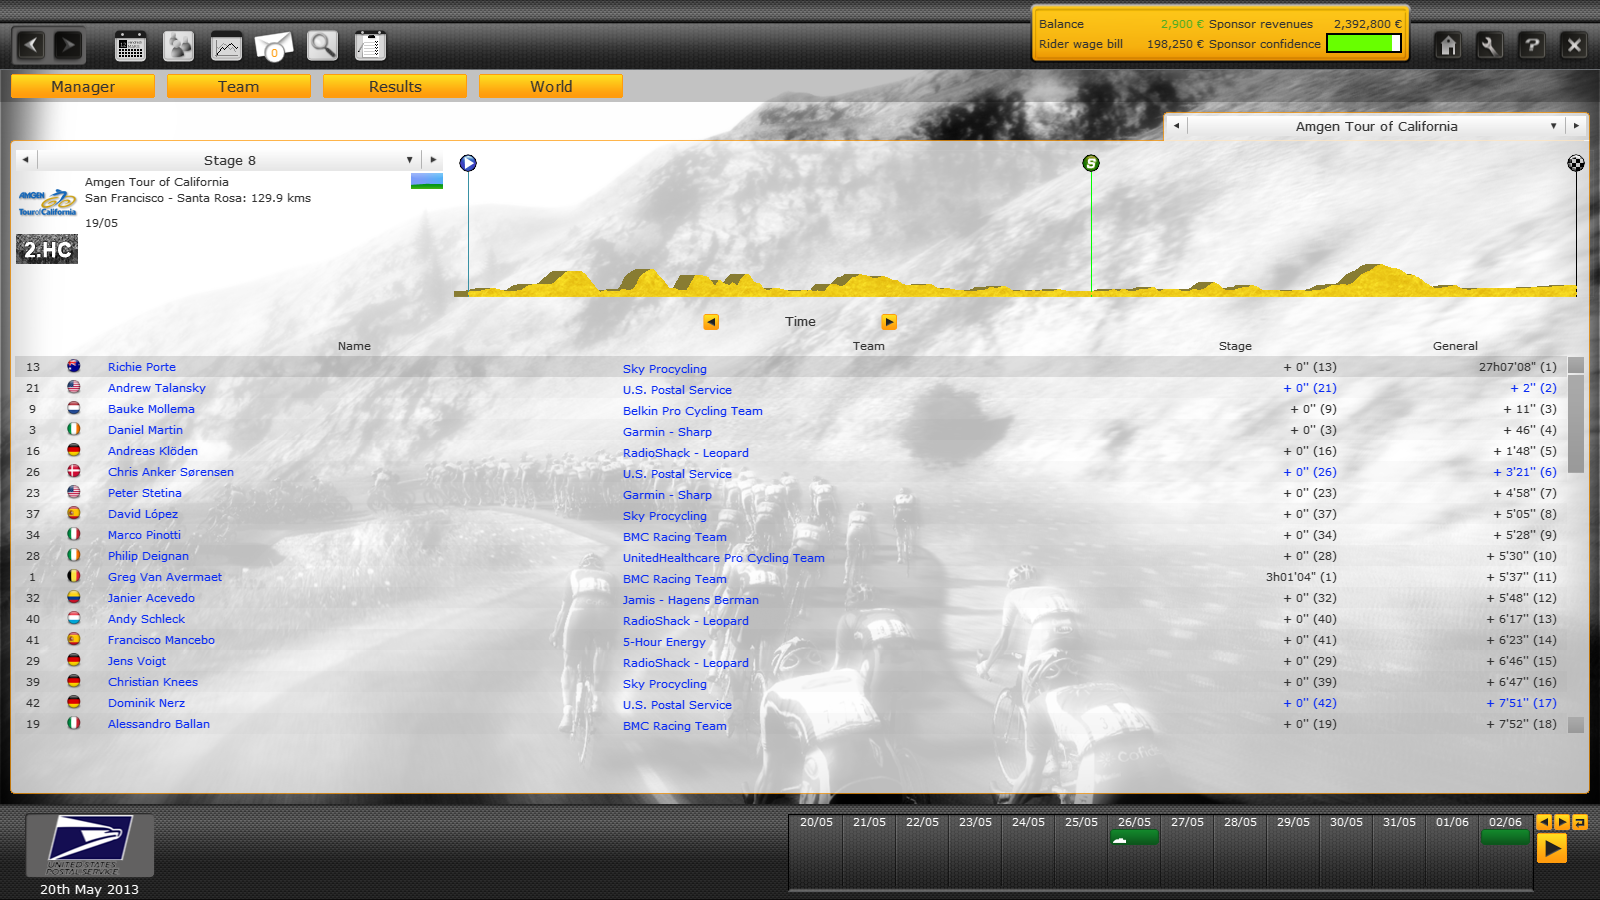Image resolution: width=1600 pixels, height=900 pixels.
Task: Open the calendar icon in the toolbar
Action: click(130, 46)
